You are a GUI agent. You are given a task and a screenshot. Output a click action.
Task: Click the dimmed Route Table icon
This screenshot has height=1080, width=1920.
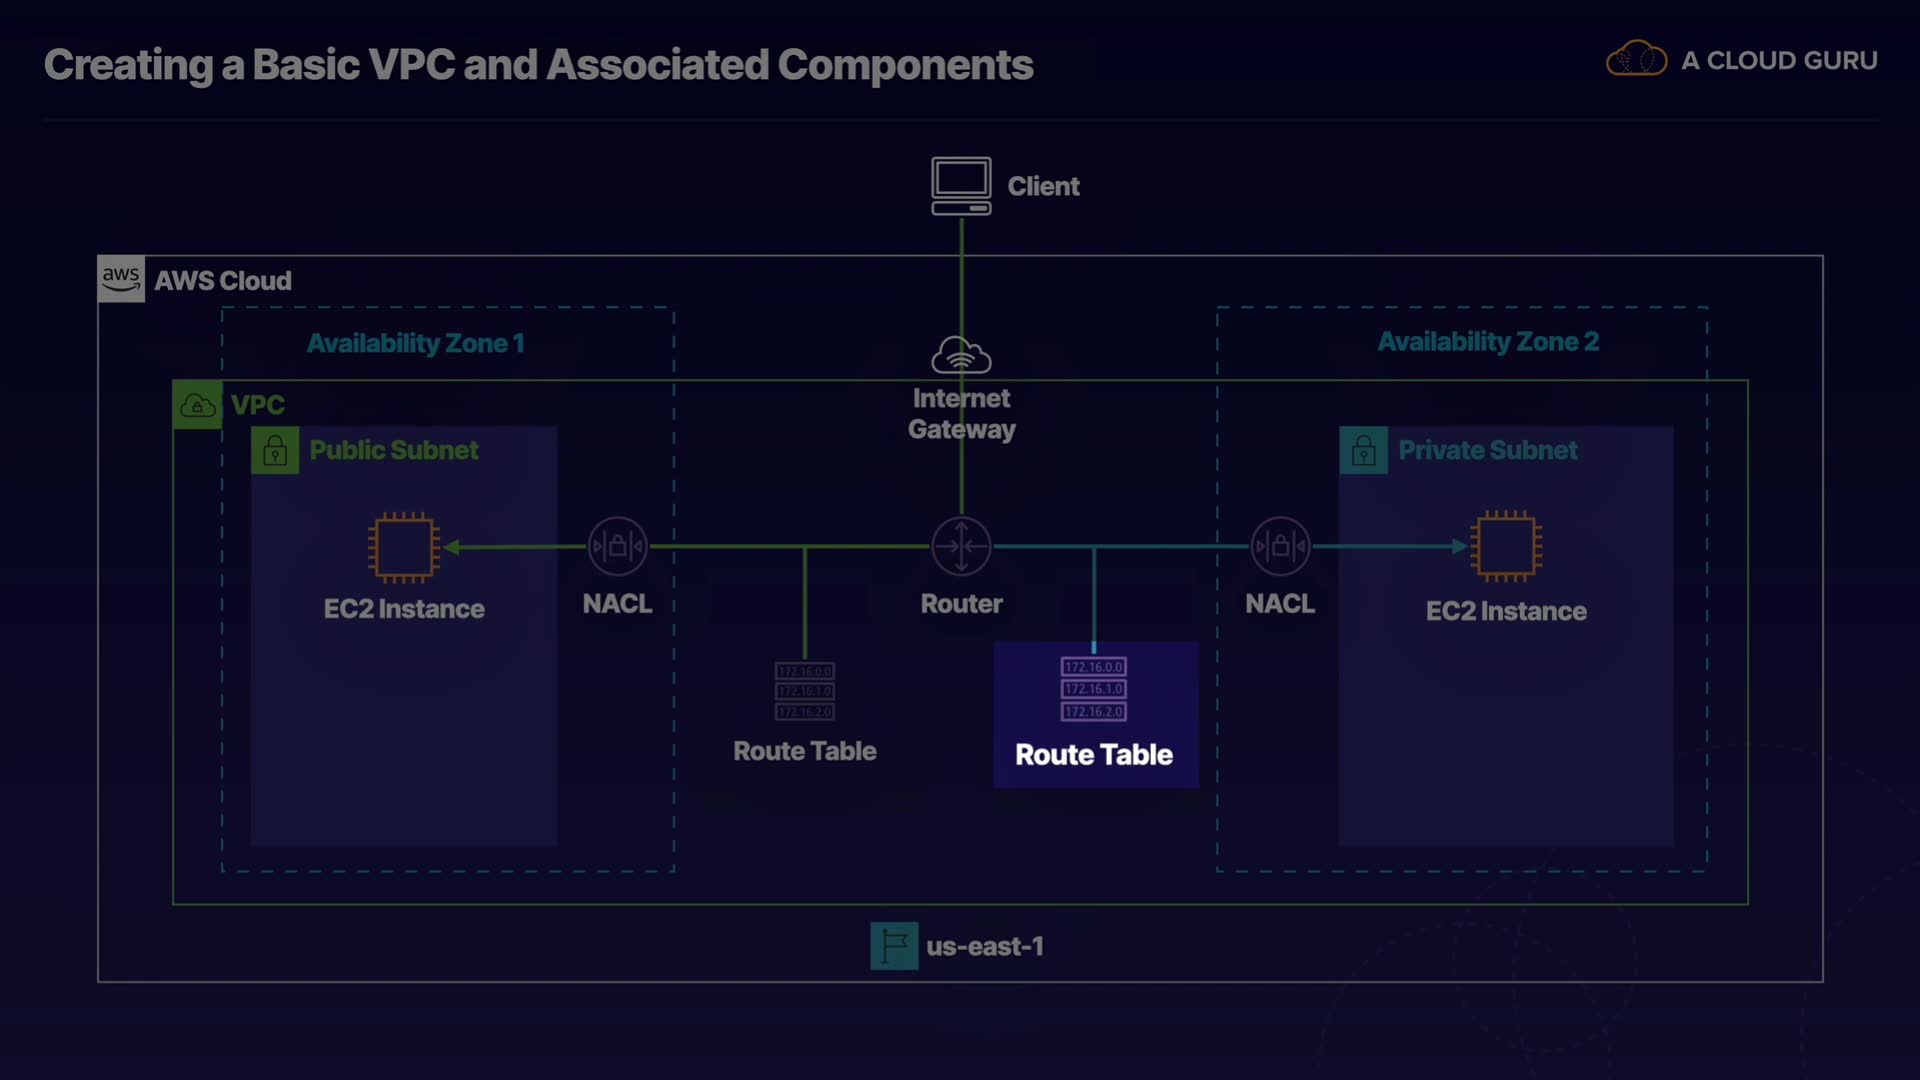[805, 691]
